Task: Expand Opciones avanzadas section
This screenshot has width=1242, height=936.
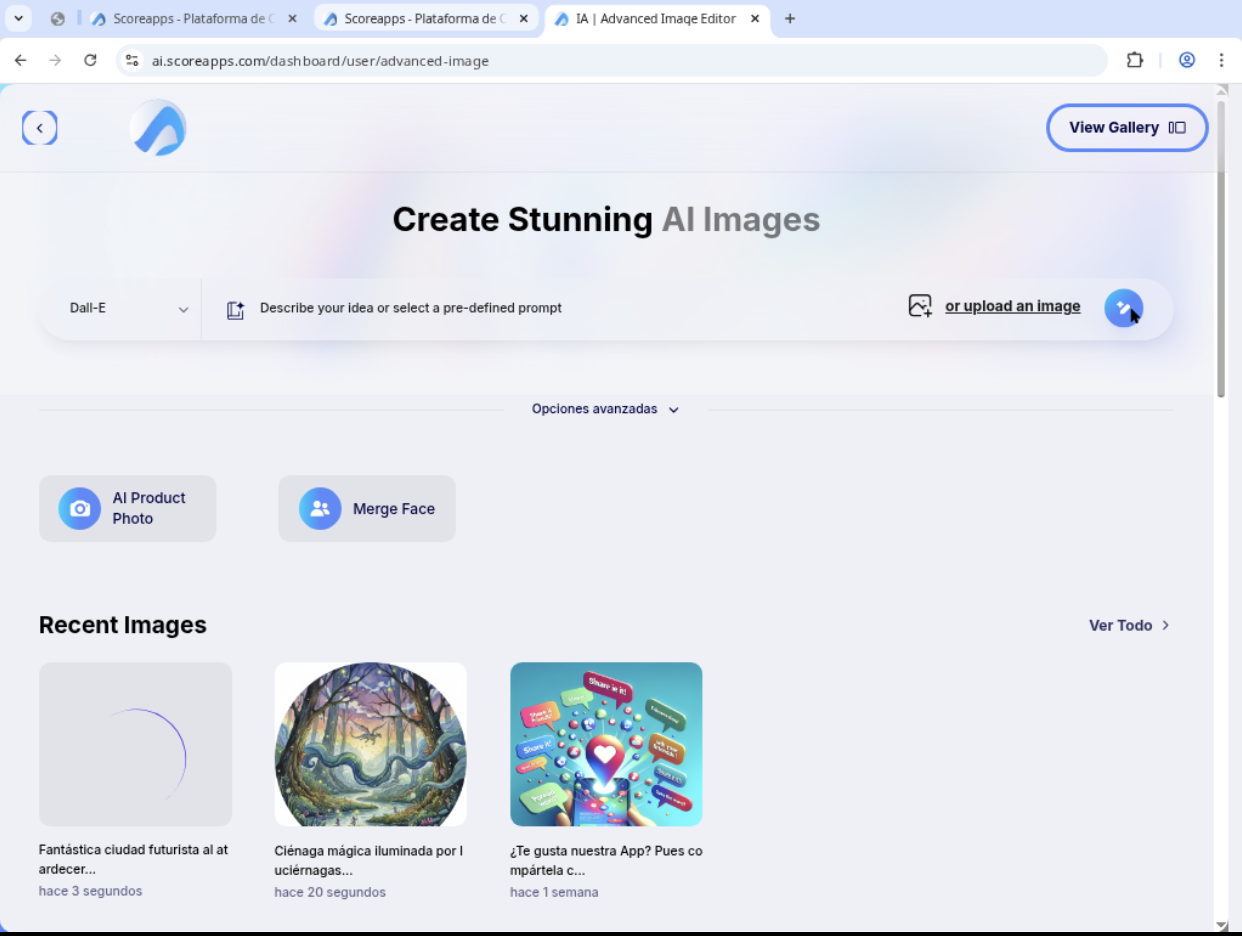Action: [605, 409]
